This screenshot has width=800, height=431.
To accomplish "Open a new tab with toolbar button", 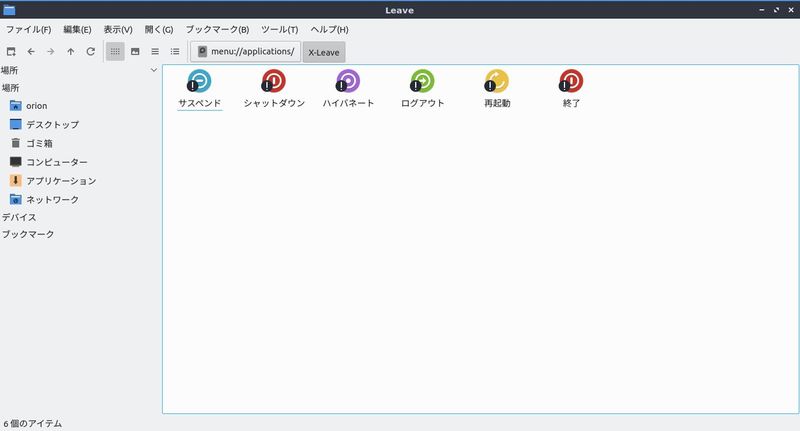I will [x=11, y=51].
